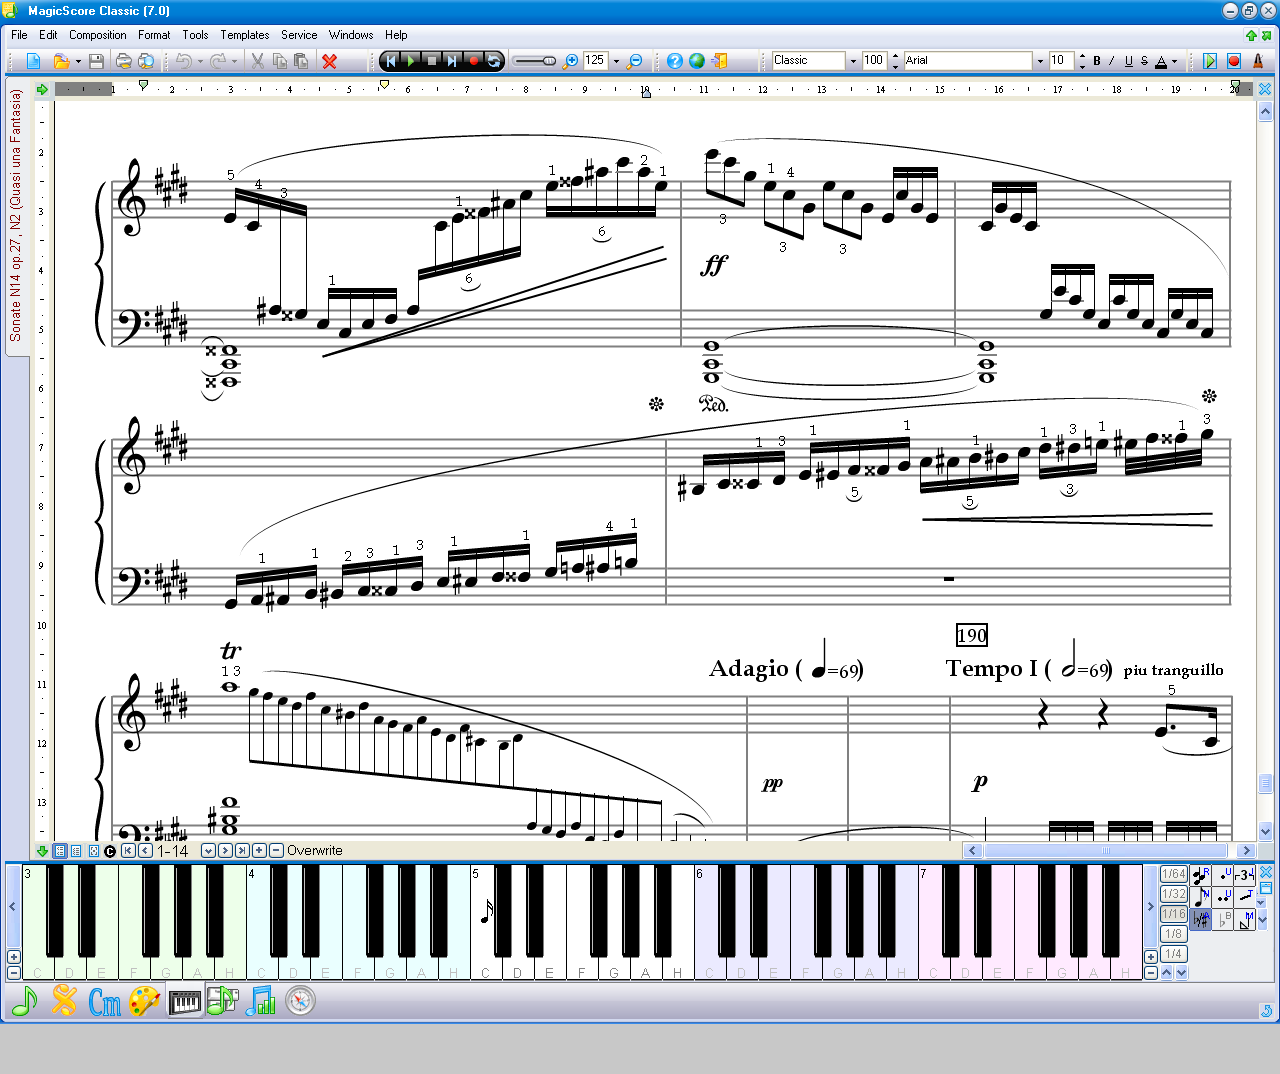Undo the last action
Image resolution: width=1280 pixels, height=1074 pixels.
point(183,61)
